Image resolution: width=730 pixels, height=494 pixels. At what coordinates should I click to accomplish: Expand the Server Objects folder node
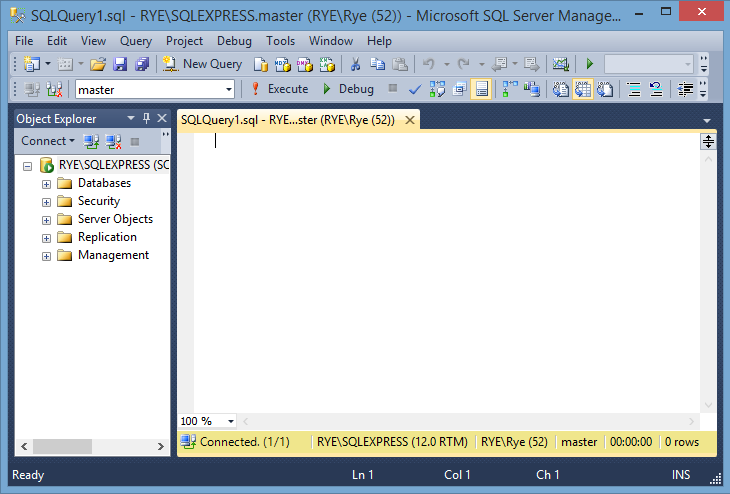click(46, 220)
